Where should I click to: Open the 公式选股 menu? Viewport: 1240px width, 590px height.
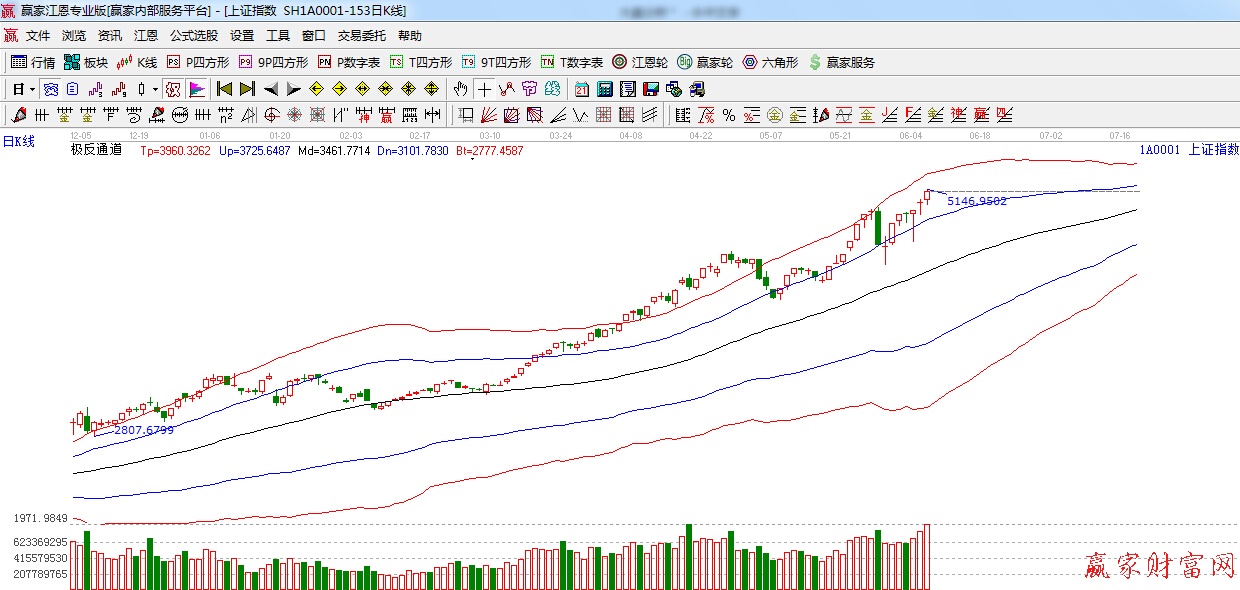[x=193, y=35]
